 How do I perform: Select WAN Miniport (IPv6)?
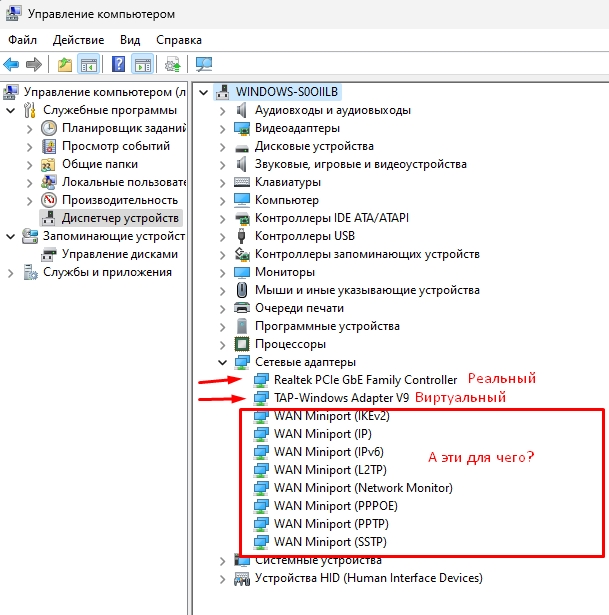329,452
